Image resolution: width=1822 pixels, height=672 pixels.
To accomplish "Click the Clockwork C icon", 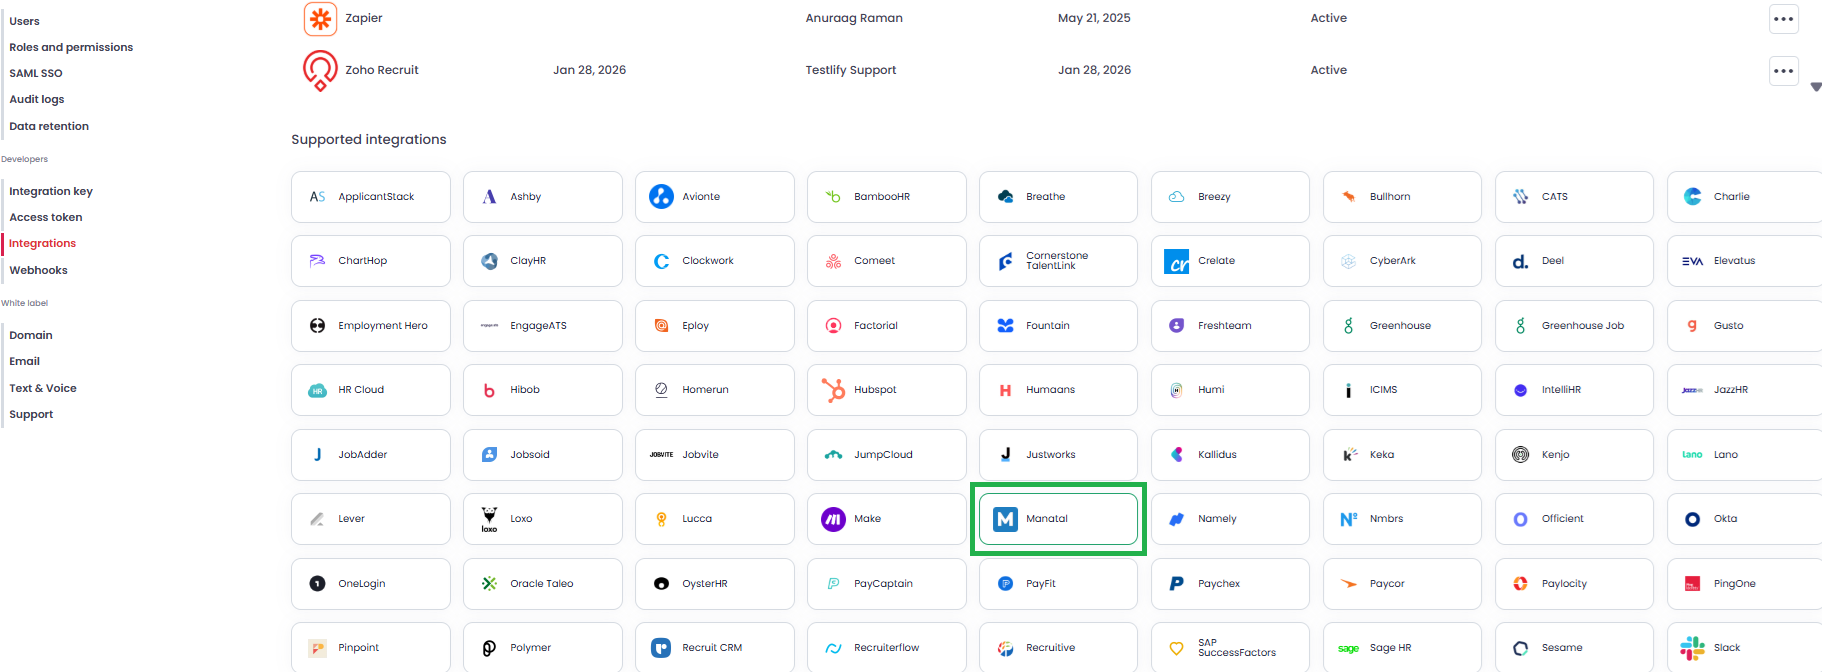I will [661, 261].
